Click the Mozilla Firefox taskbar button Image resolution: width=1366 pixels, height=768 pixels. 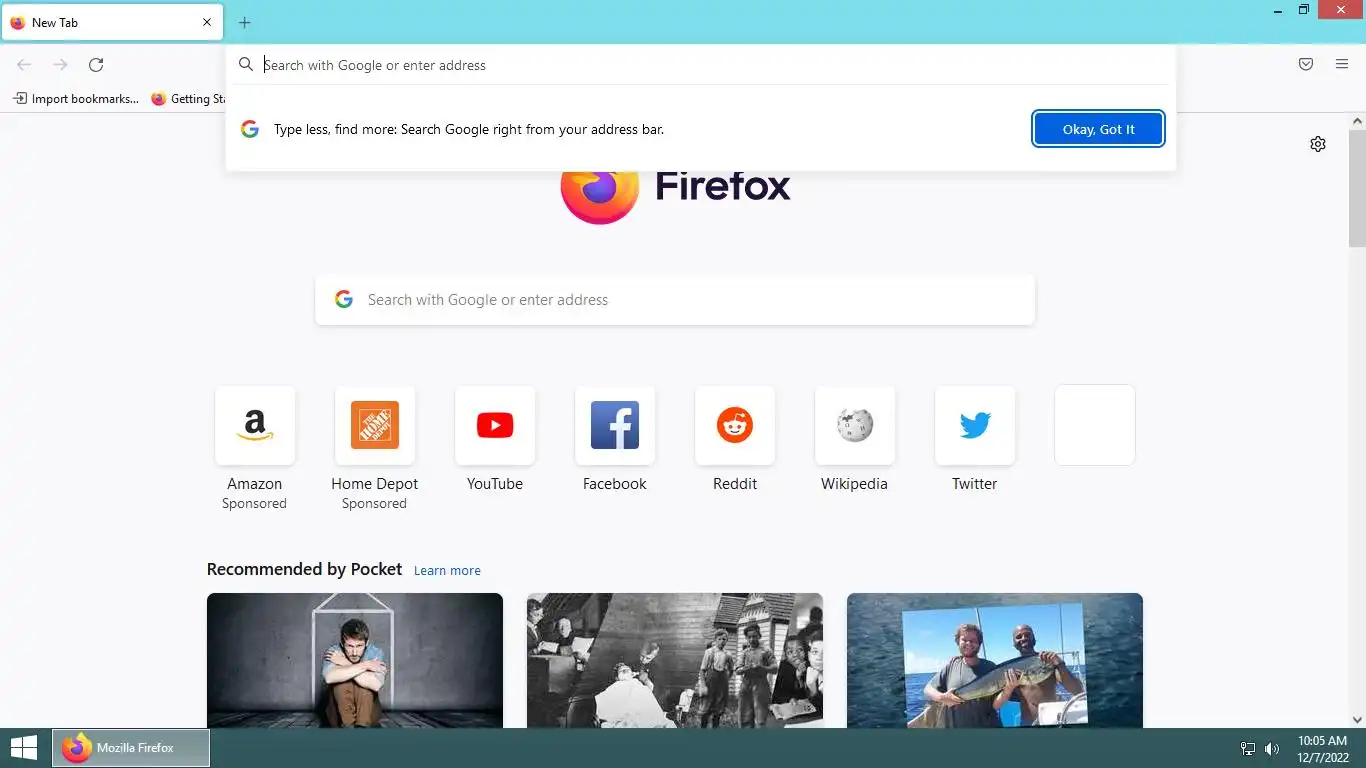click(x=131, y=748)
